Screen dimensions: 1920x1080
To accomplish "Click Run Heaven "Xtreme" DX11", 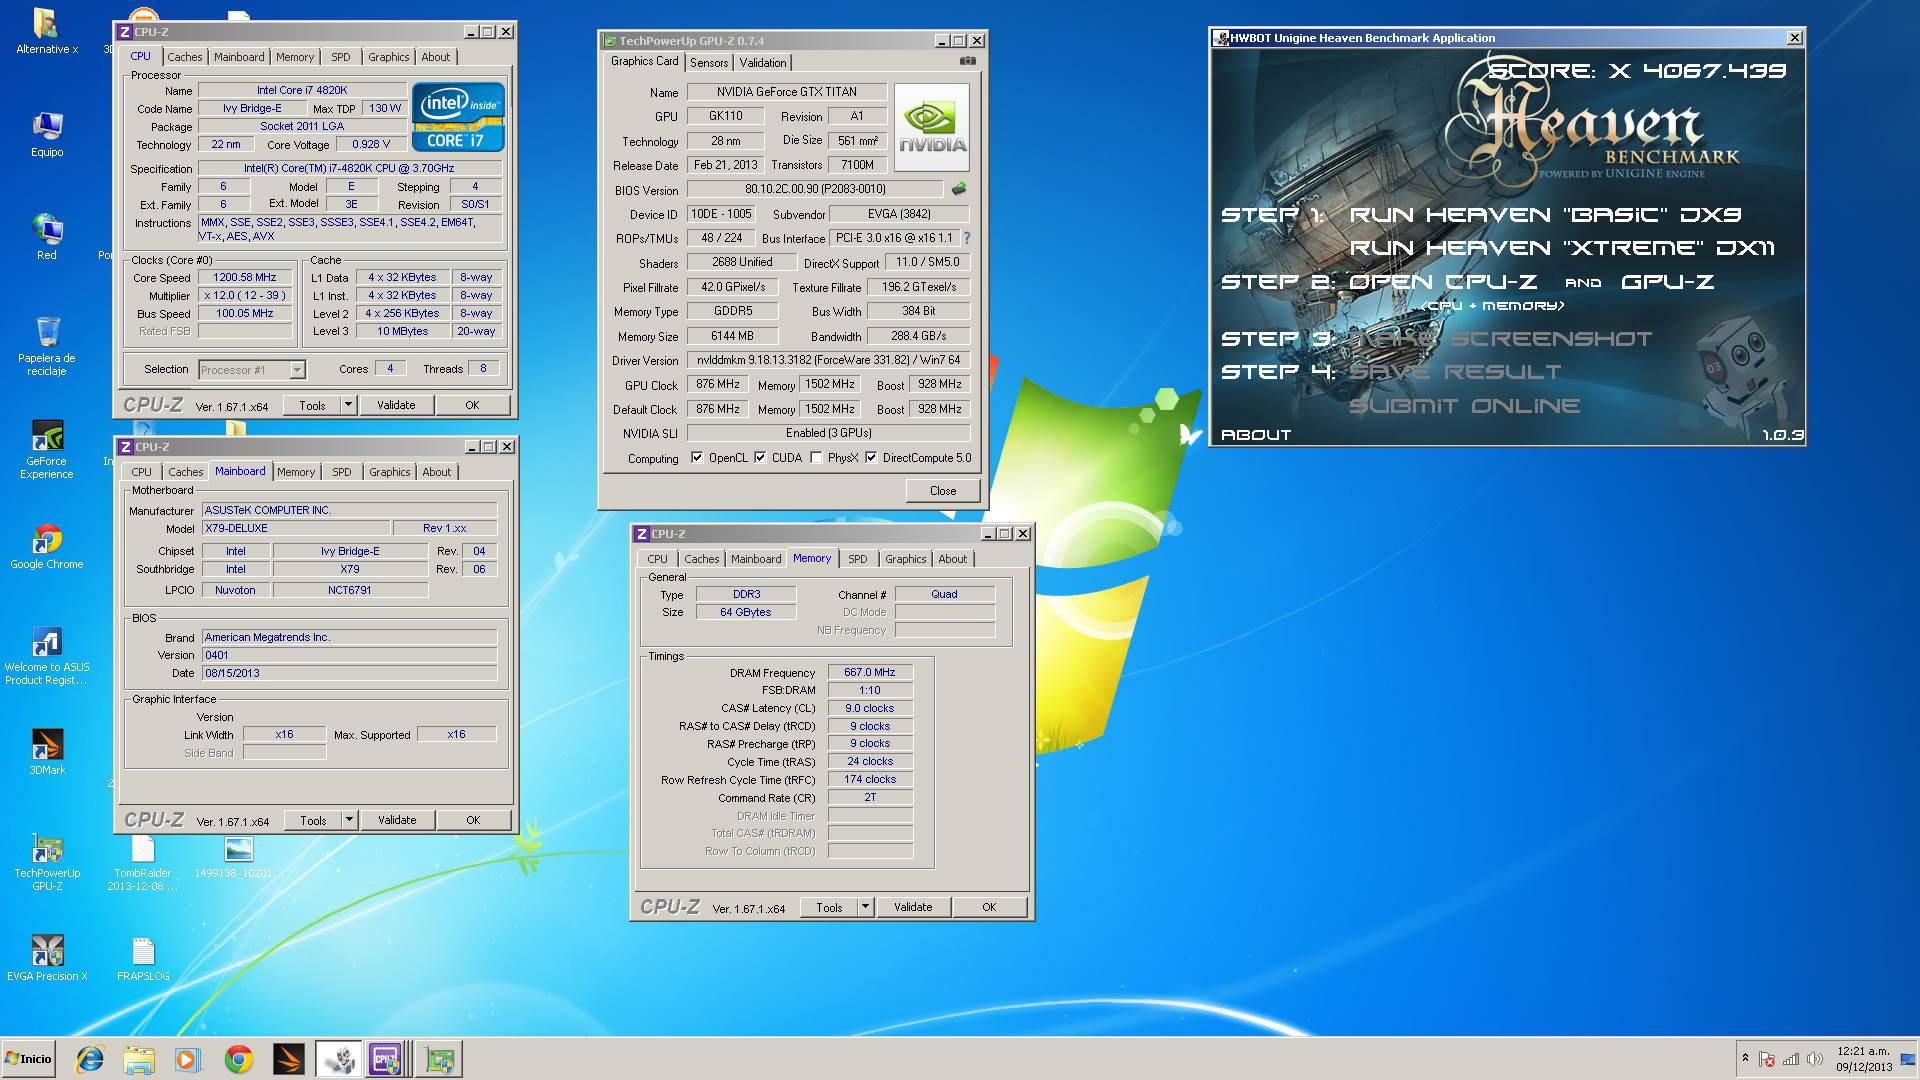I will [x=1562, y=248].
